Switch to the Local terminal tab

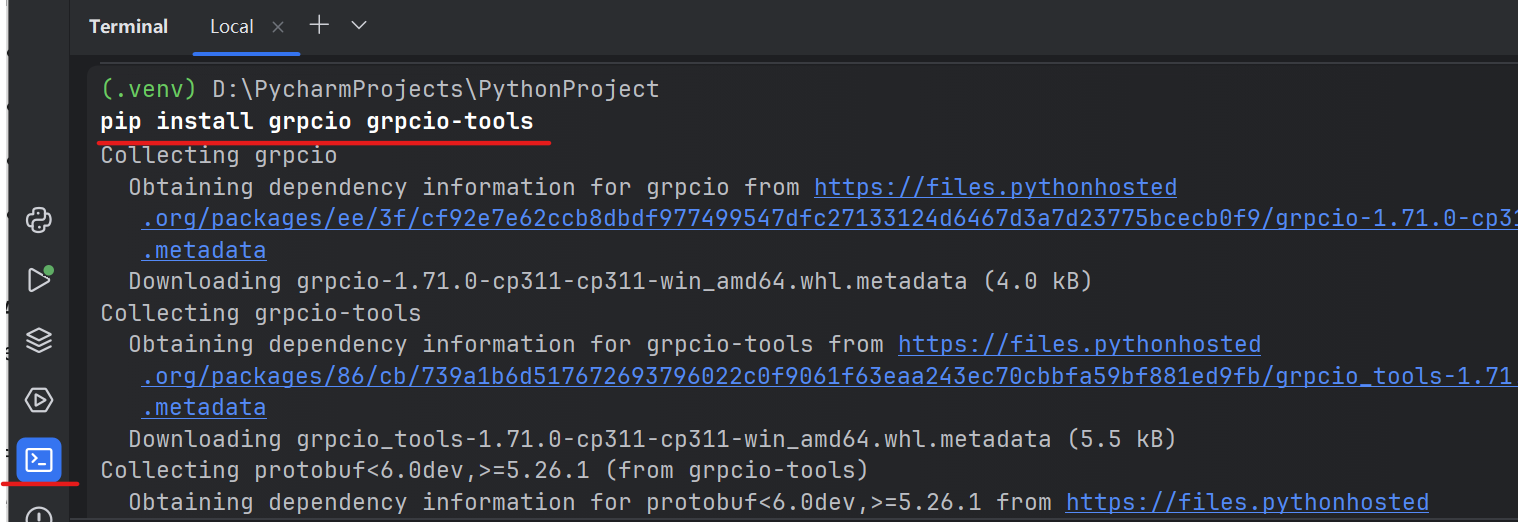point(231,27)
